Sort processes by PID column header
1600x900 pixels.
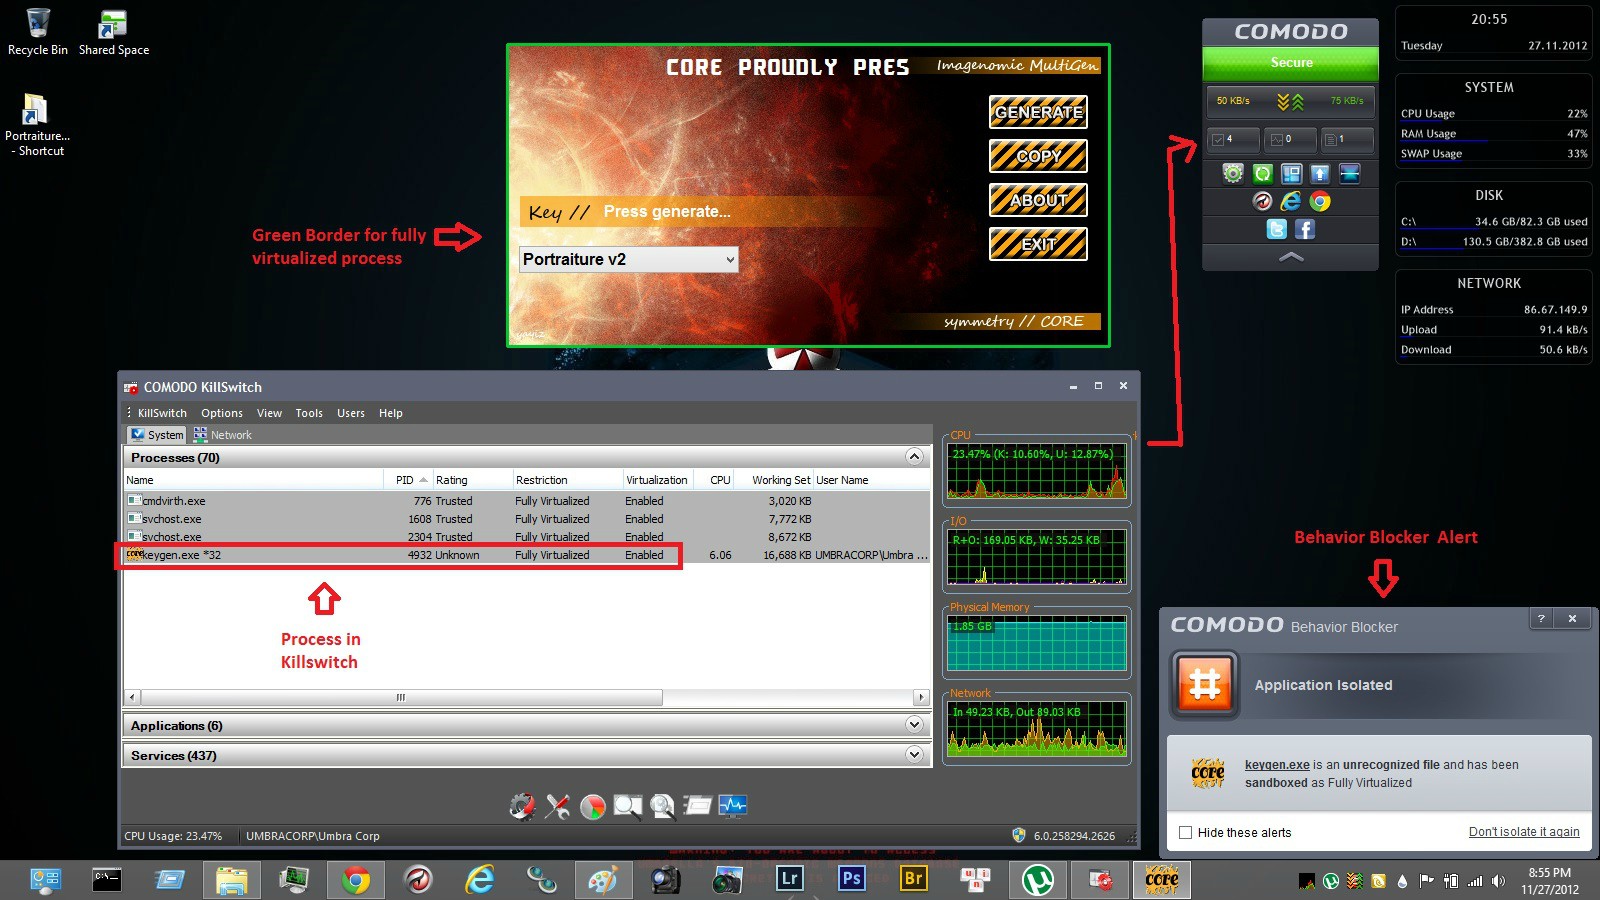click(409, 480)
